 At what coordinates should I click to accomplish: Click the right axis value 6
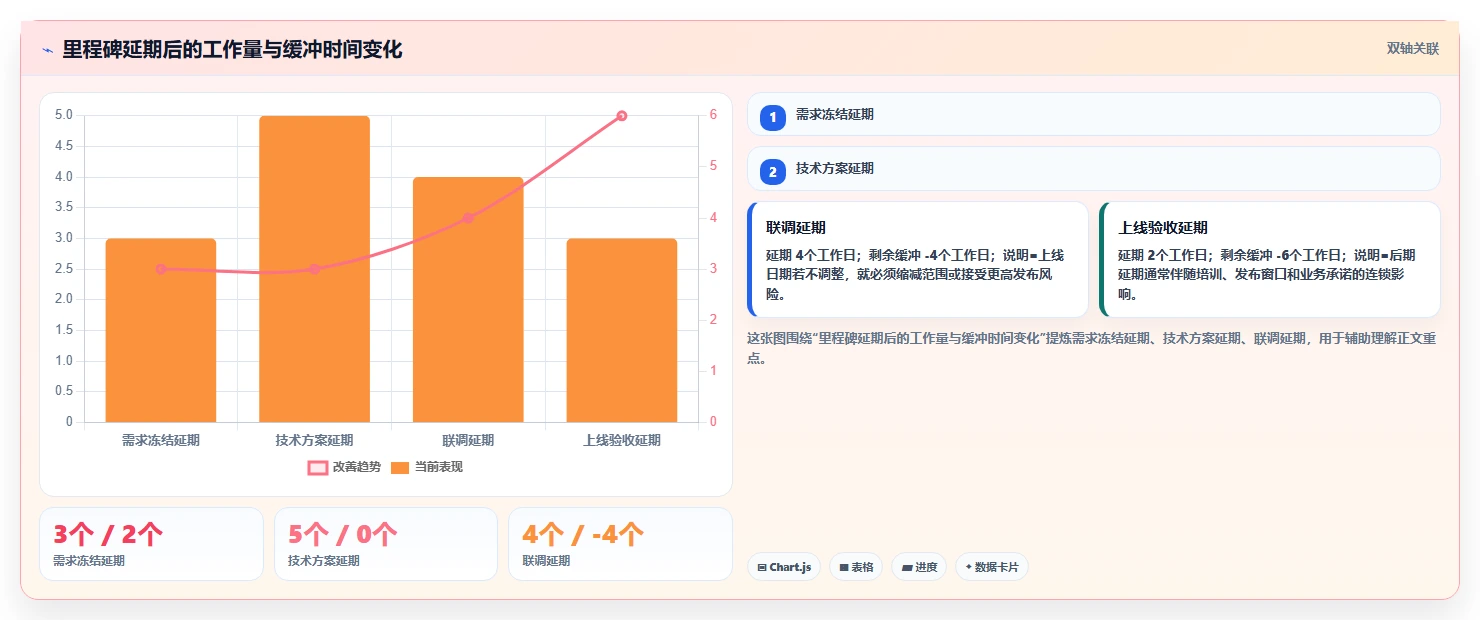[713, 115]
